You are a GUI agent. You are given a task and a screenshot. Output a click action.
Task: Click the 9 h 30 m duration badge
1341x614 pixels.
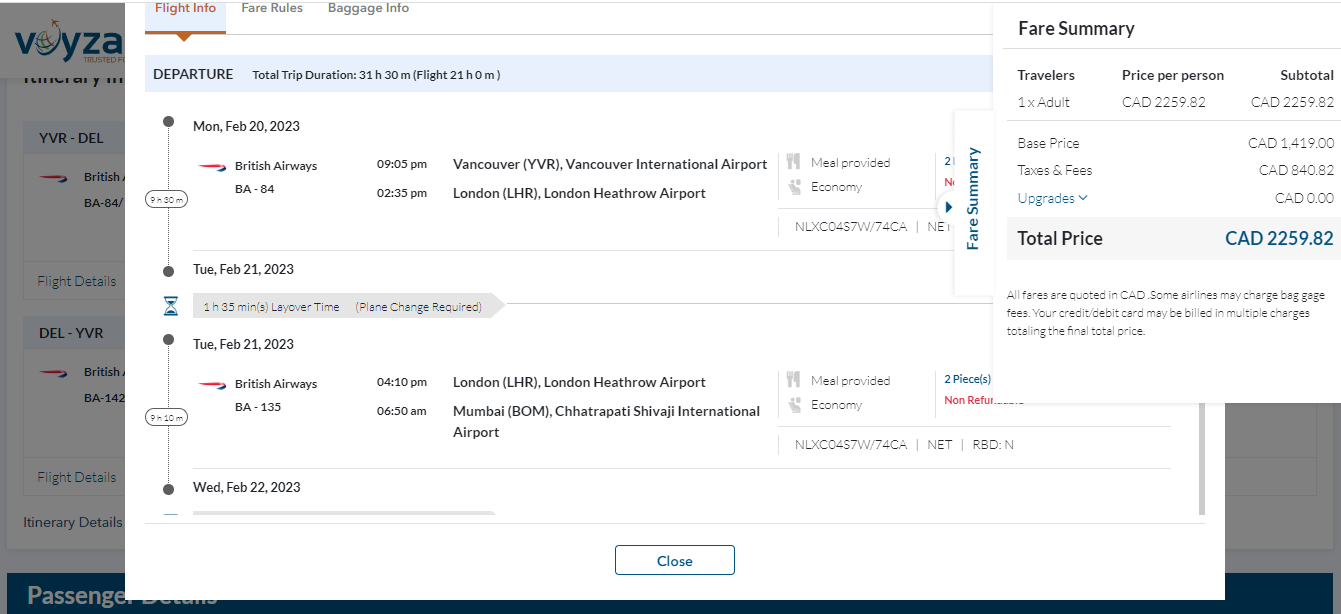(x=168, y=199)
